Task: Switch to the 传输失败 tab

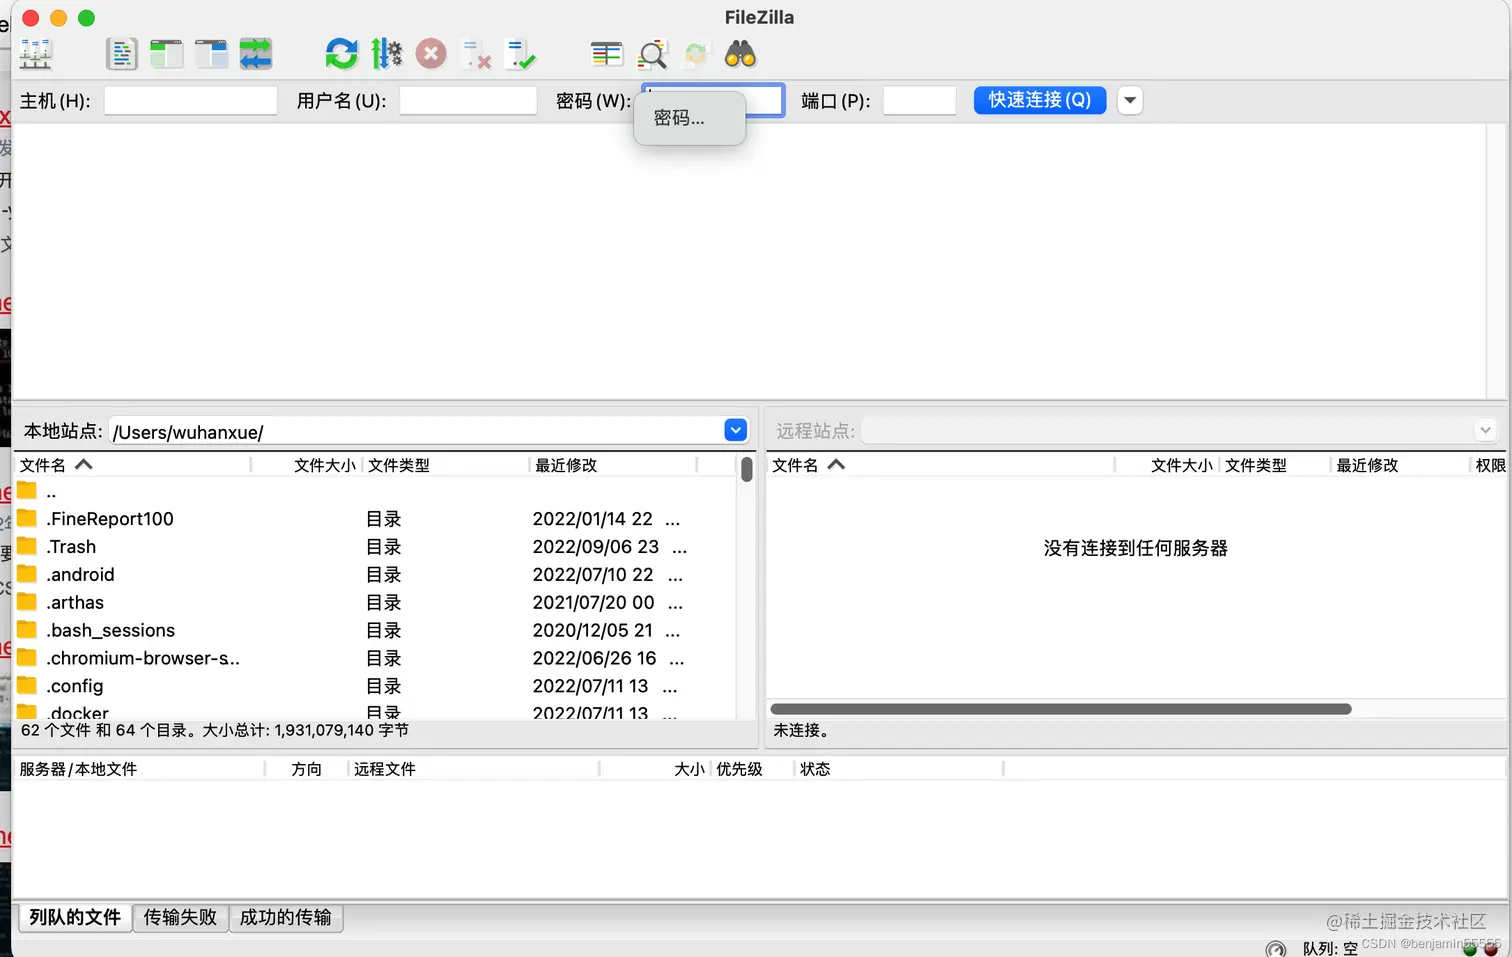Action: [180, 917]
